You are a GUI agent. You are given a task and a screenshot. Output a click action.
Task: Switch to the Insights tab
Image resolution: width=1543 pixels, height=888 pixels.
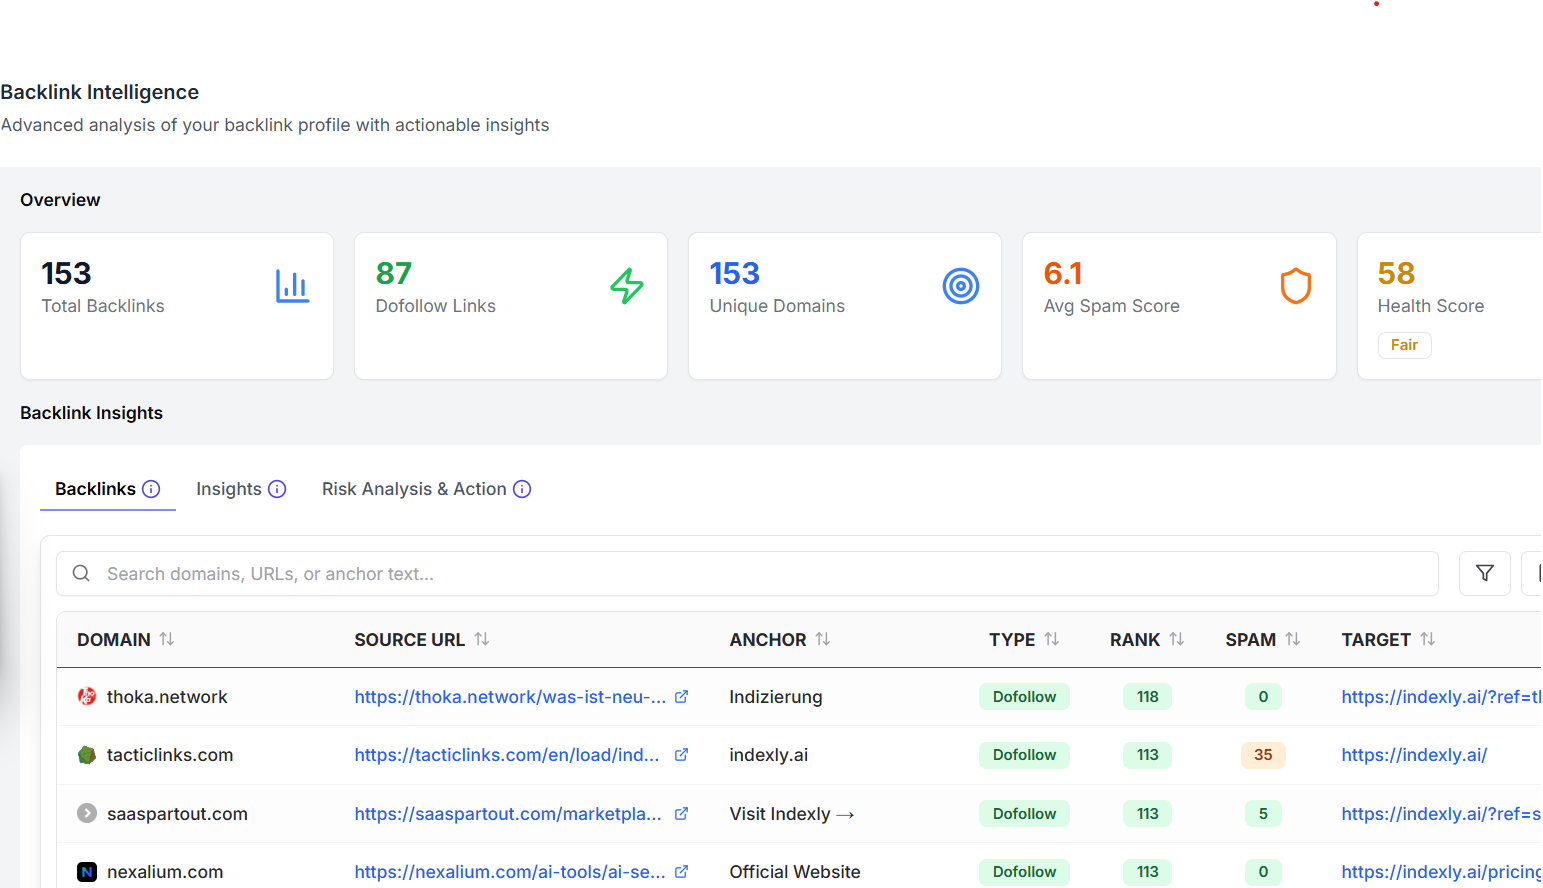(x=241, y=489)
